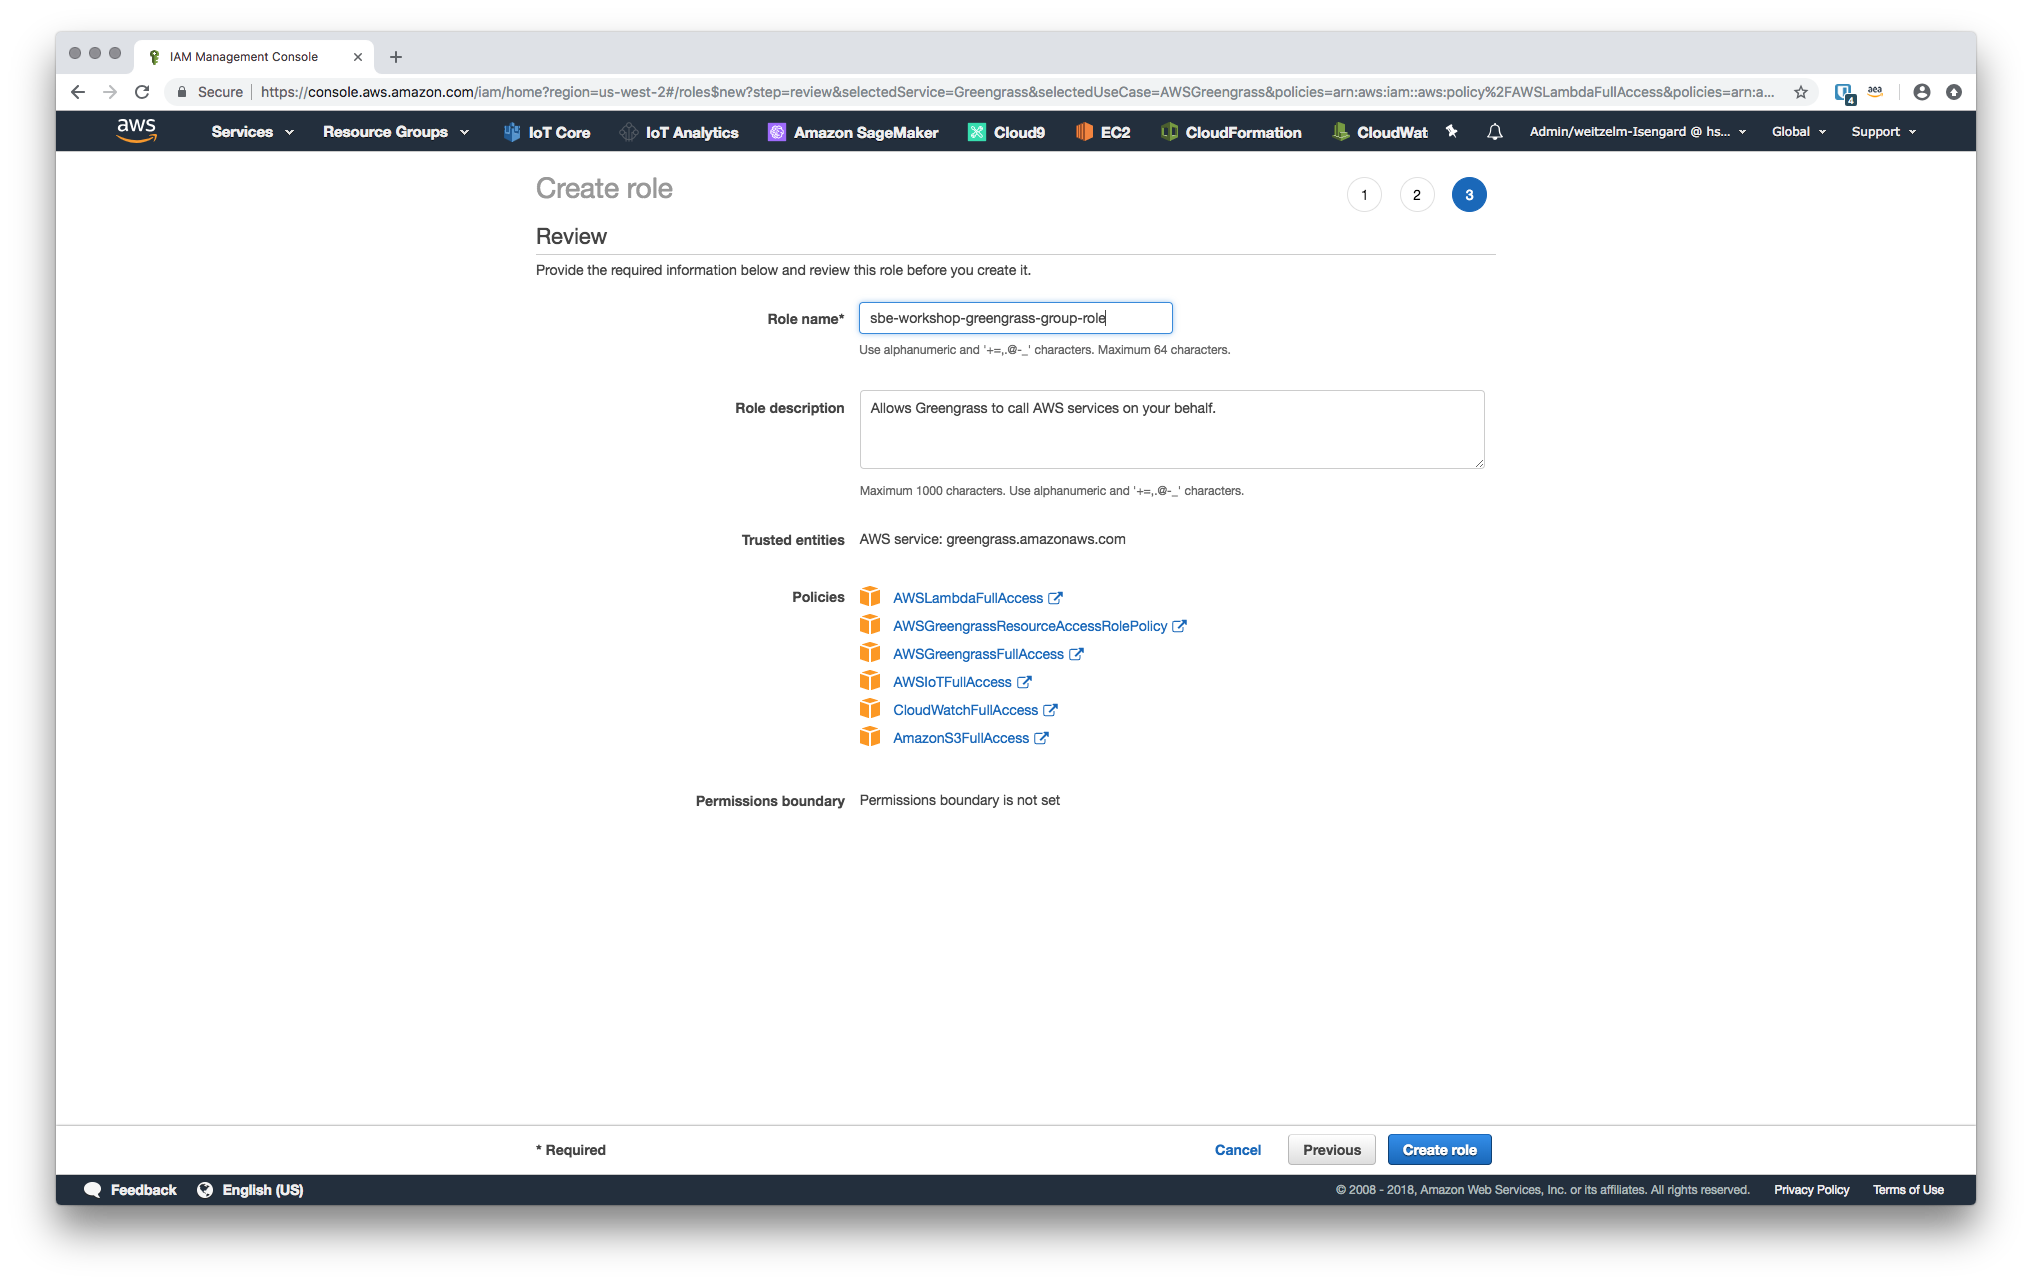Click external-link icon after CloudWatchFullAccess
This screenshot has height=1285, width=2032.
coord(1050,710)
